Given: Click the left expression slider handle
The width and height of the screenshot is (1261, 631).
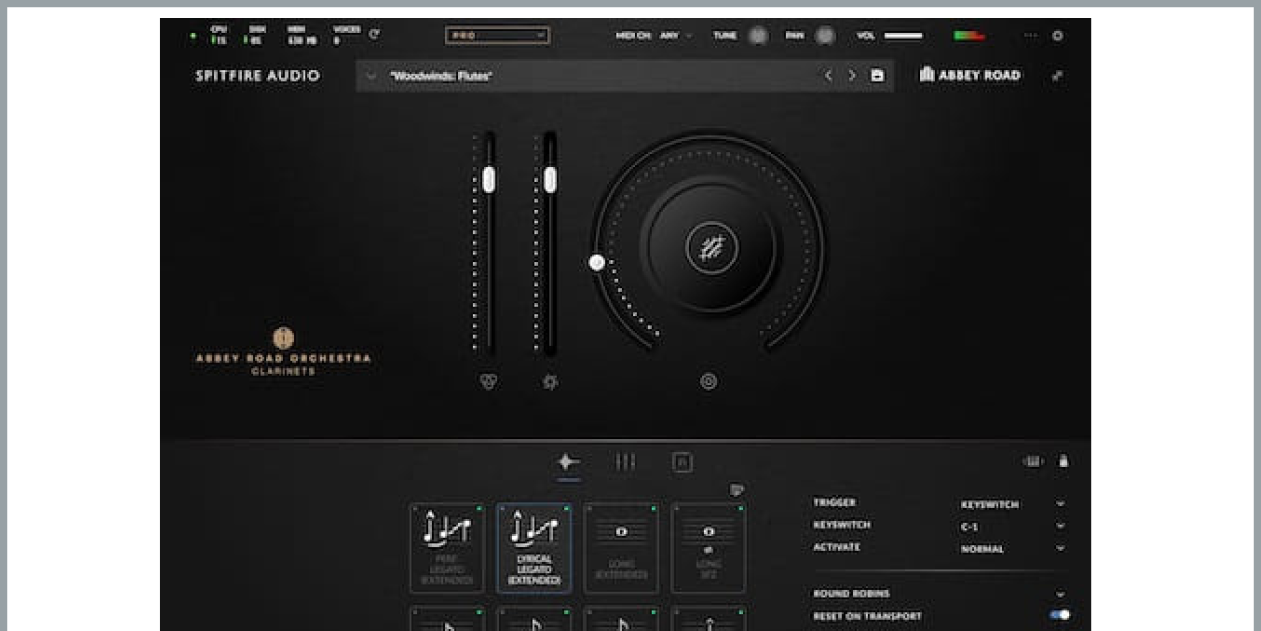Looking at the screenshot, I should pyautogui.click(x=488, y=180).
